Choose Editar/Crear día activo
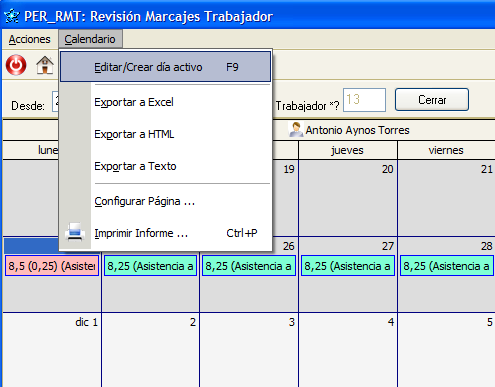This screenshot has width=495, height=387. pos(165,67)
